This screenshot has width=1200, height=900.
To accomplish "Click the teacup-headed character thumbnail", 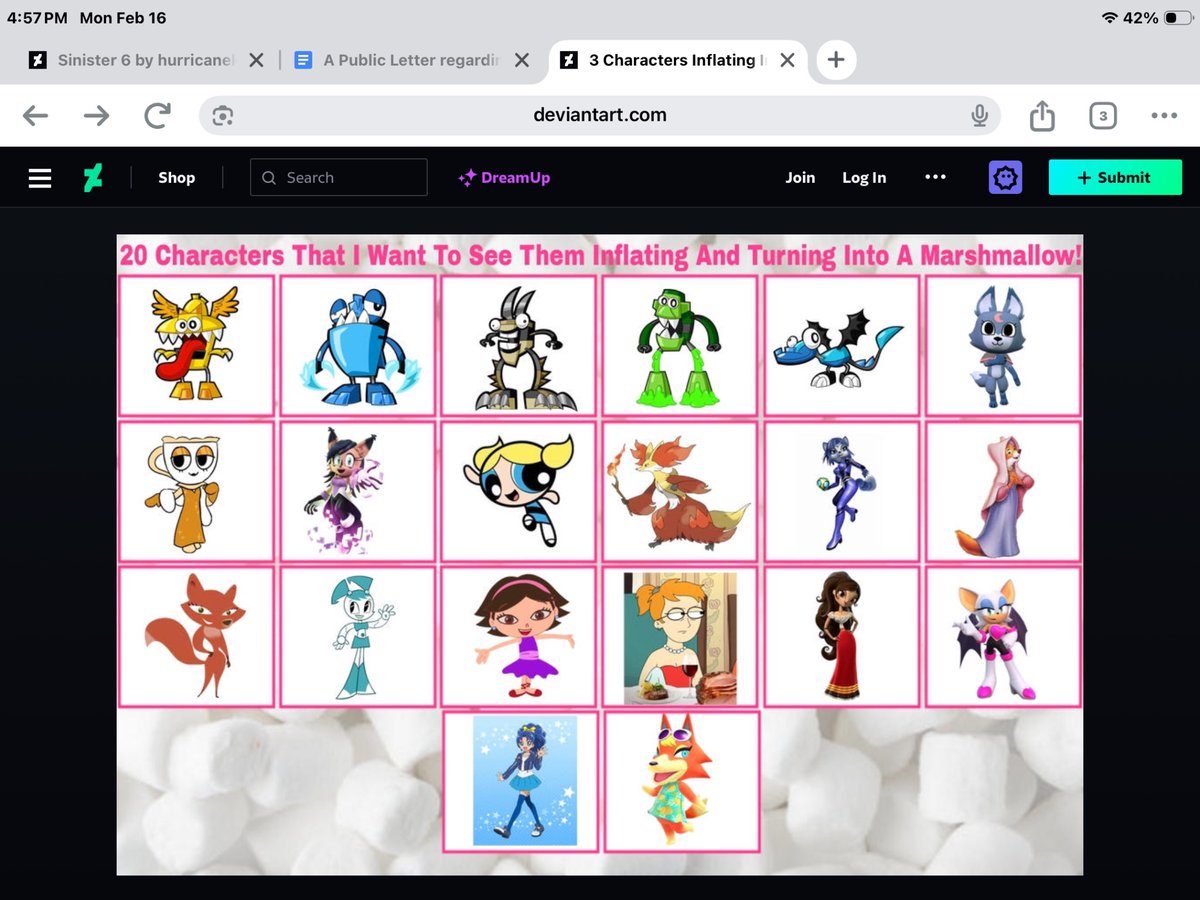I will pyautogui.click(x=196, y=491).
